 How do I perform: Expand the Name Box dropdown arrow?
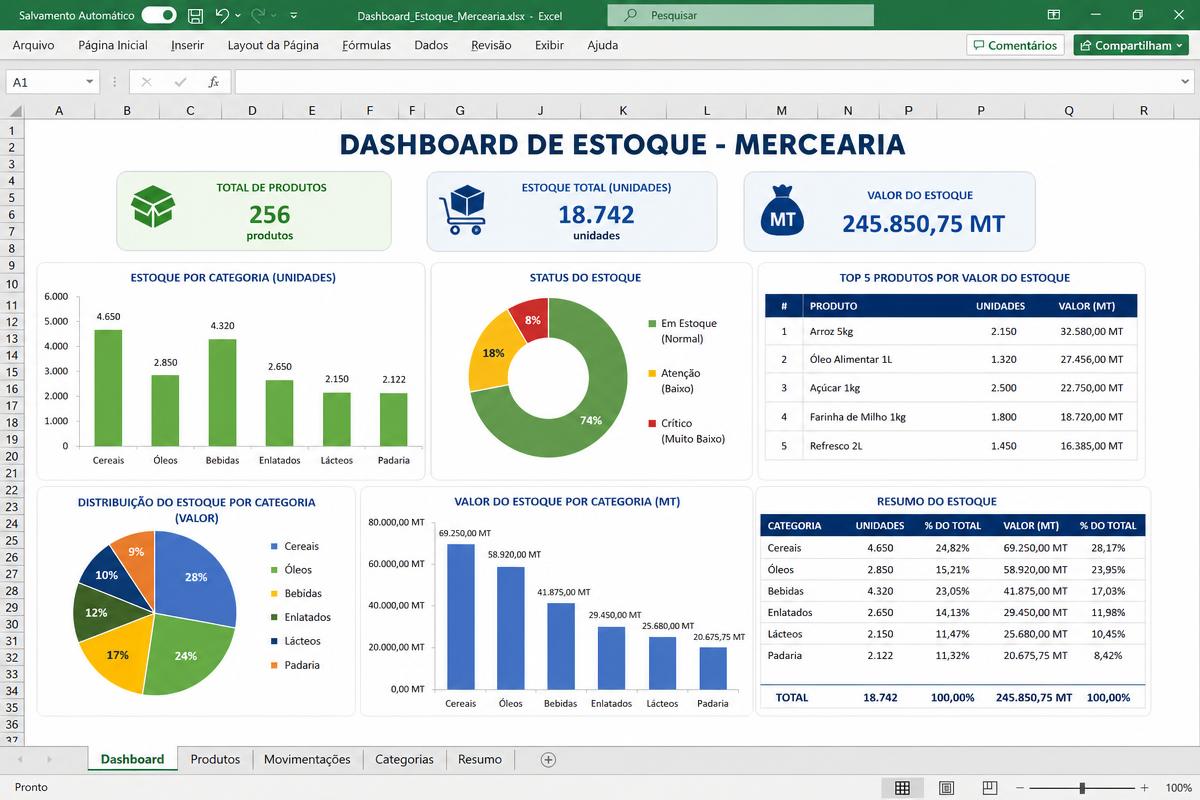click(x=90, y=82)
